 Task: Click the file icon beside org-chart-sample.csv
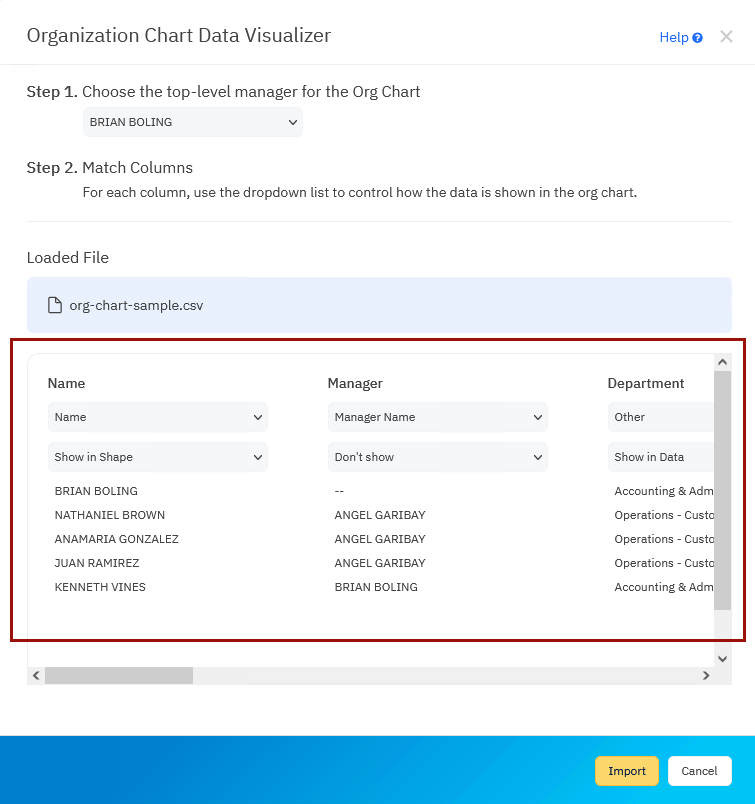coord(53,305)
